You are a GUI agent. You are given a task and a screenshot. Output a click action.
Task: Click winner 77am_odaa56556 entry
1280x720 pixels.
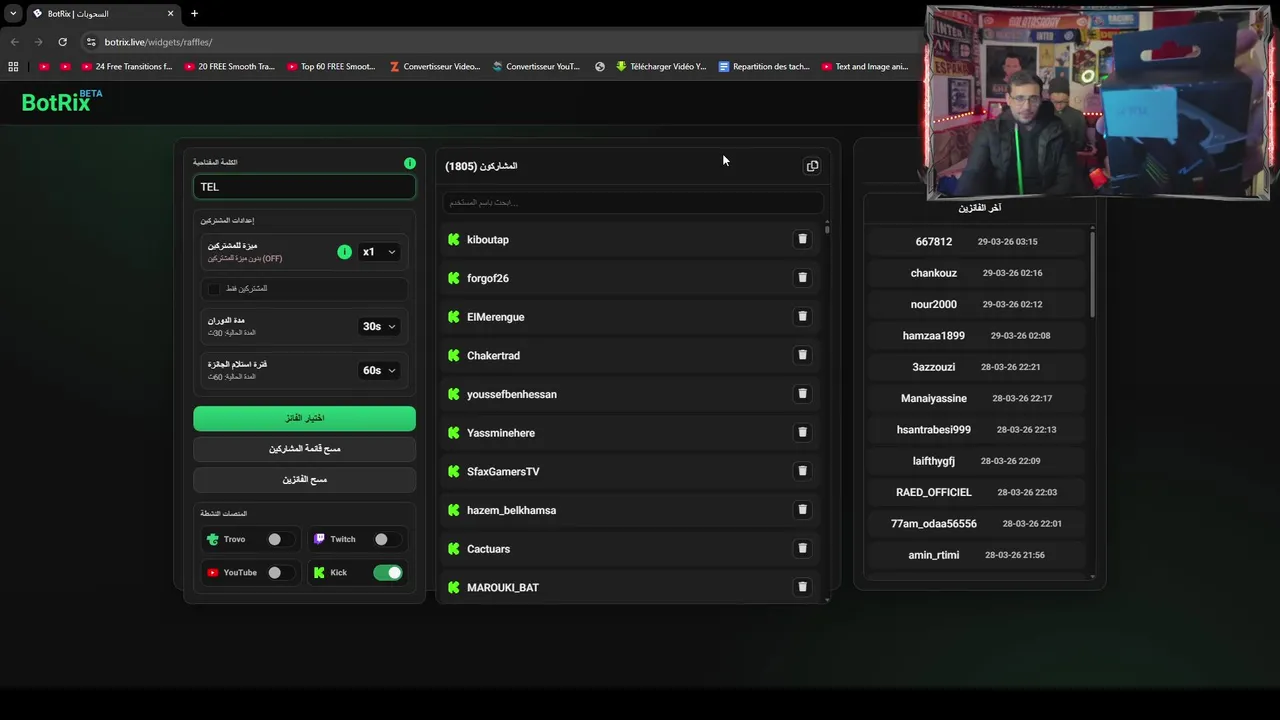click(x=976, y=524)
